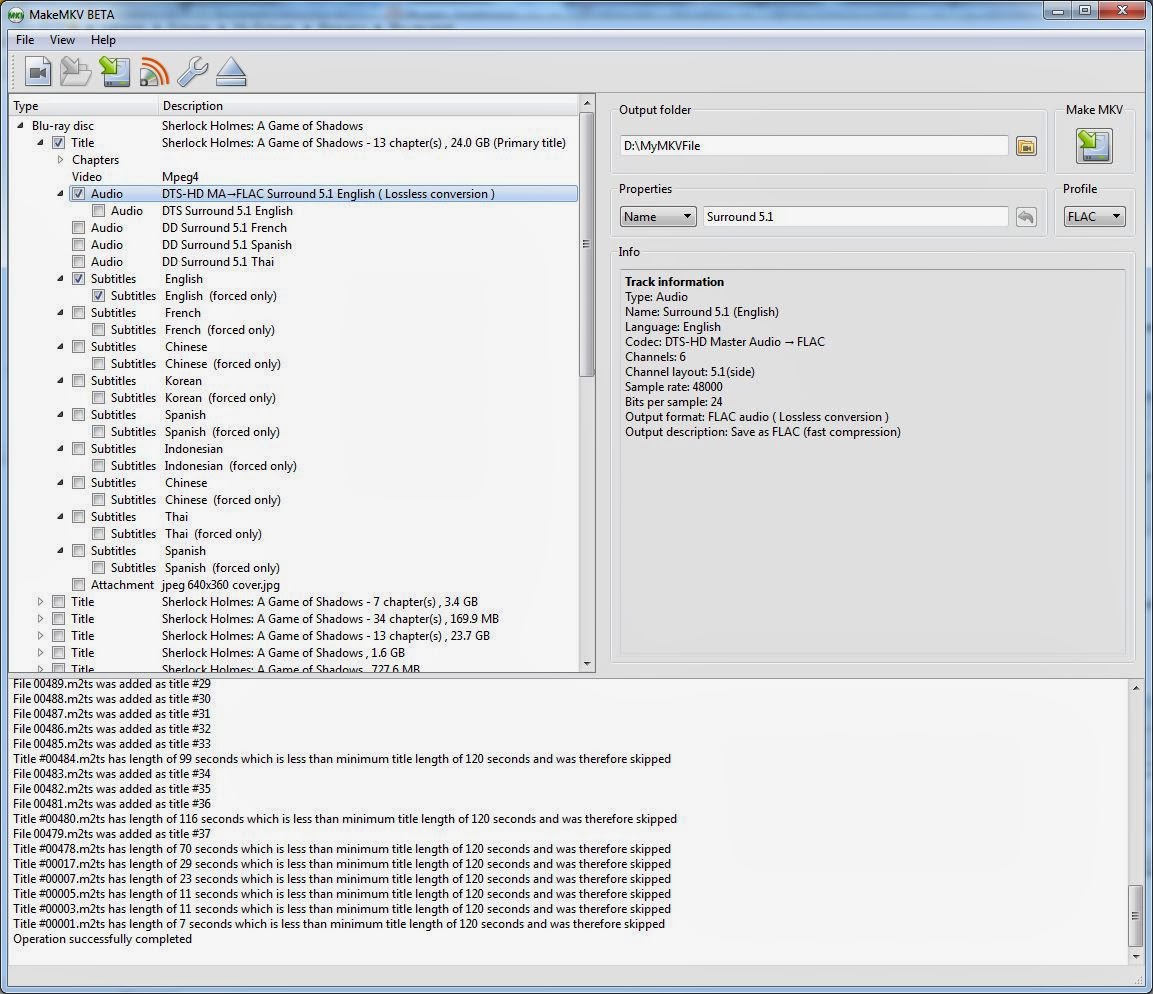Check the Korean subtitles checkbox
This screenshot has height=994, width=1153.
[79, 381]
